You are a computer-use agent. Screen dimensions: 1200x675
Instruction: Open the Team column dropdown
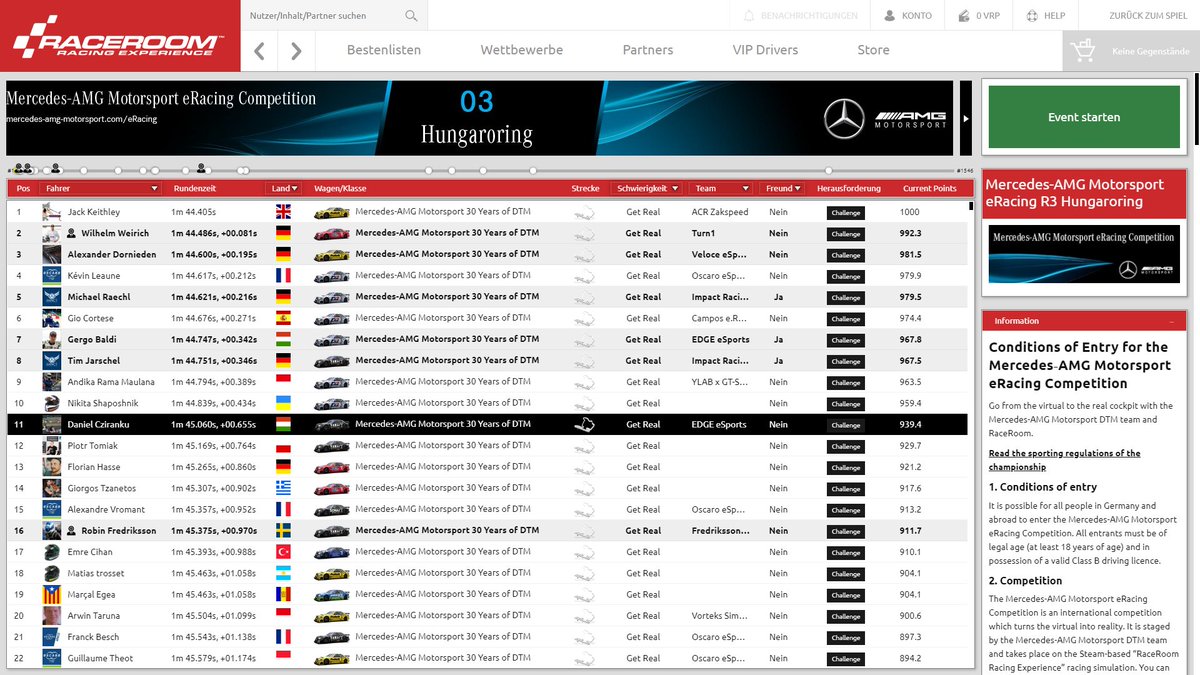[745, 188]
